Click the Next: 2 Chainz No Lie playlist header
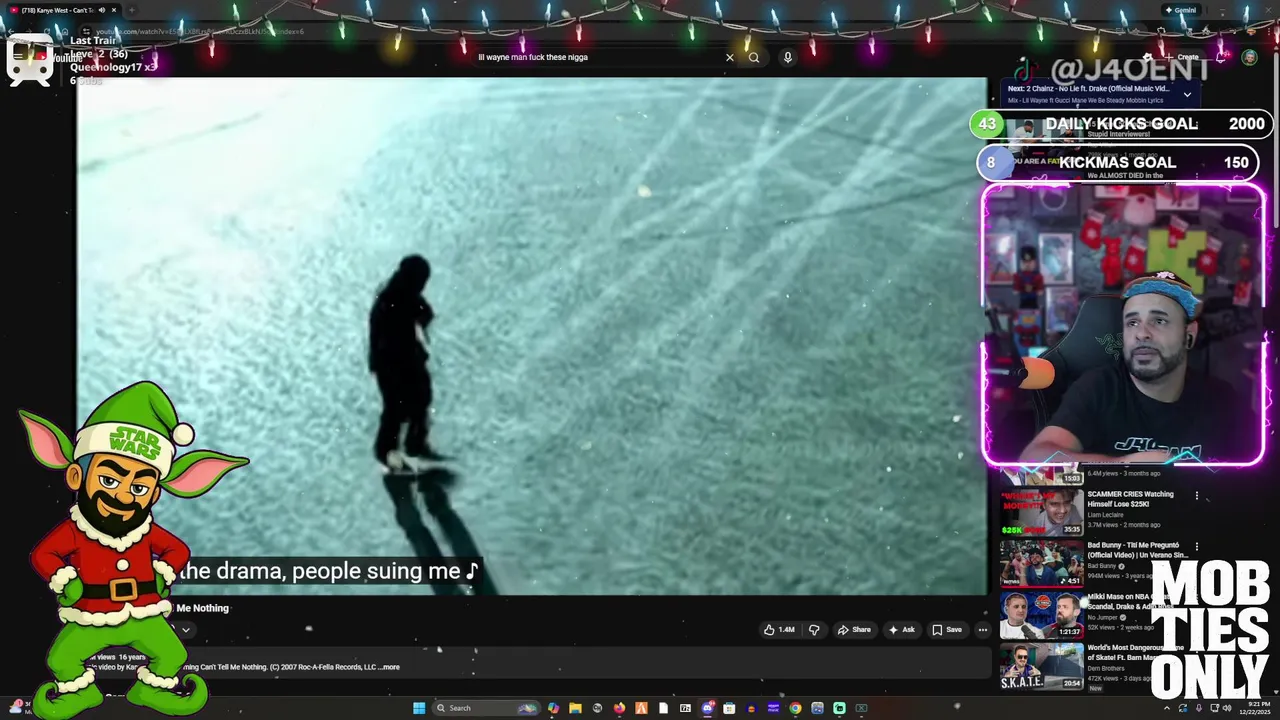This screenshot has width=1280, height=720. pos(1088,88)
